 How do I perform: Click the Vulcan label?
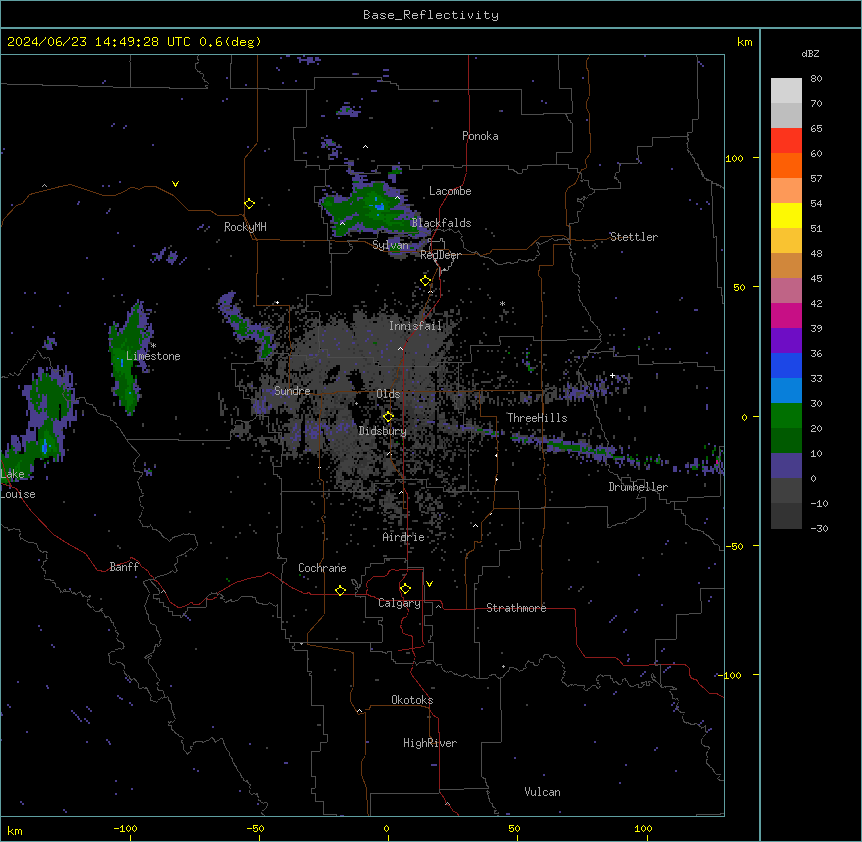pos(543,792)
